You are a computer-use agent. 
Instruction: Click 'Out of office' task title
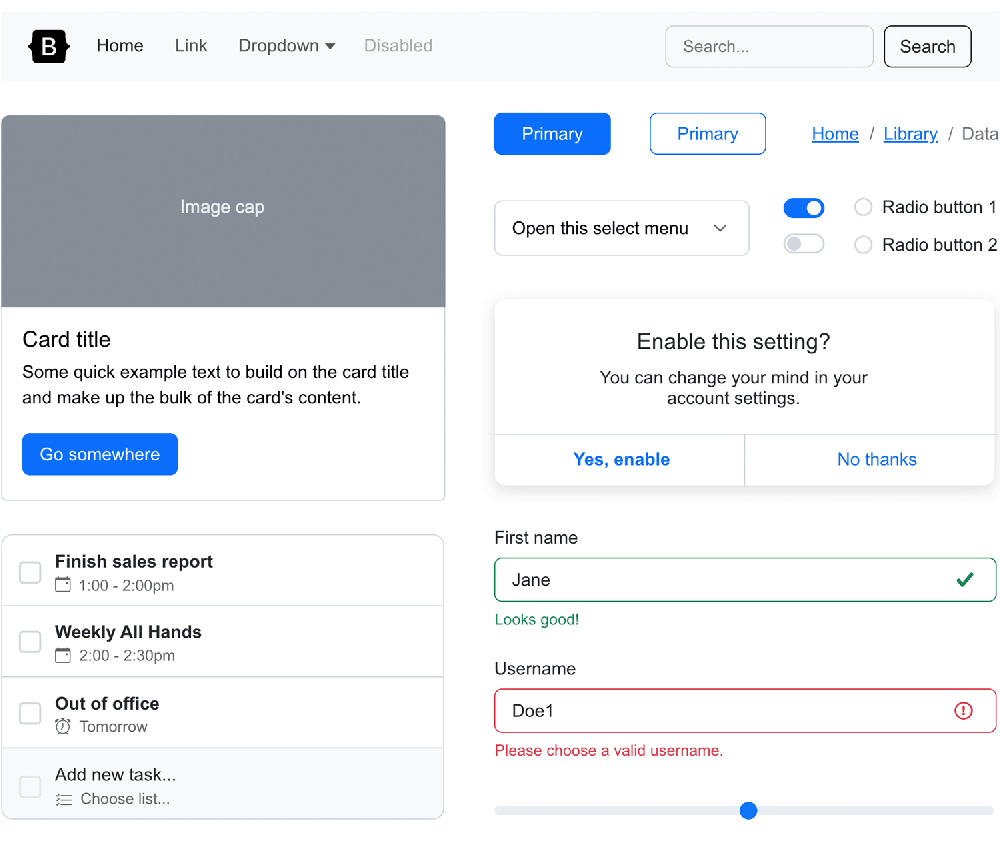click(107, 703)
